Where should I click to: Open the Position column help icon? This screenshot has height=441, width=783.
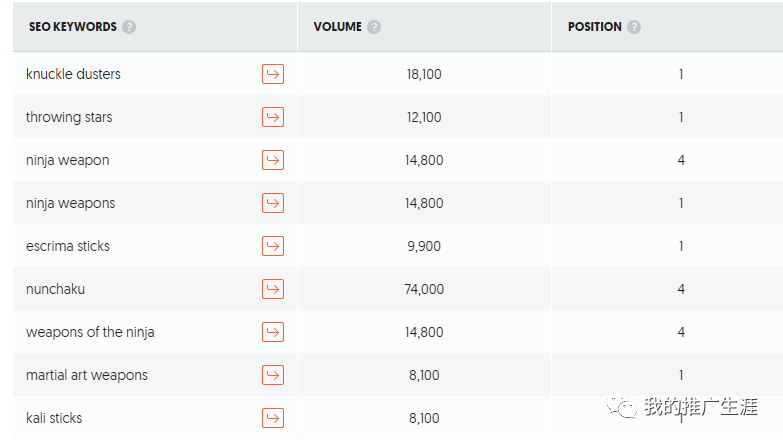[x=634, y=27]
